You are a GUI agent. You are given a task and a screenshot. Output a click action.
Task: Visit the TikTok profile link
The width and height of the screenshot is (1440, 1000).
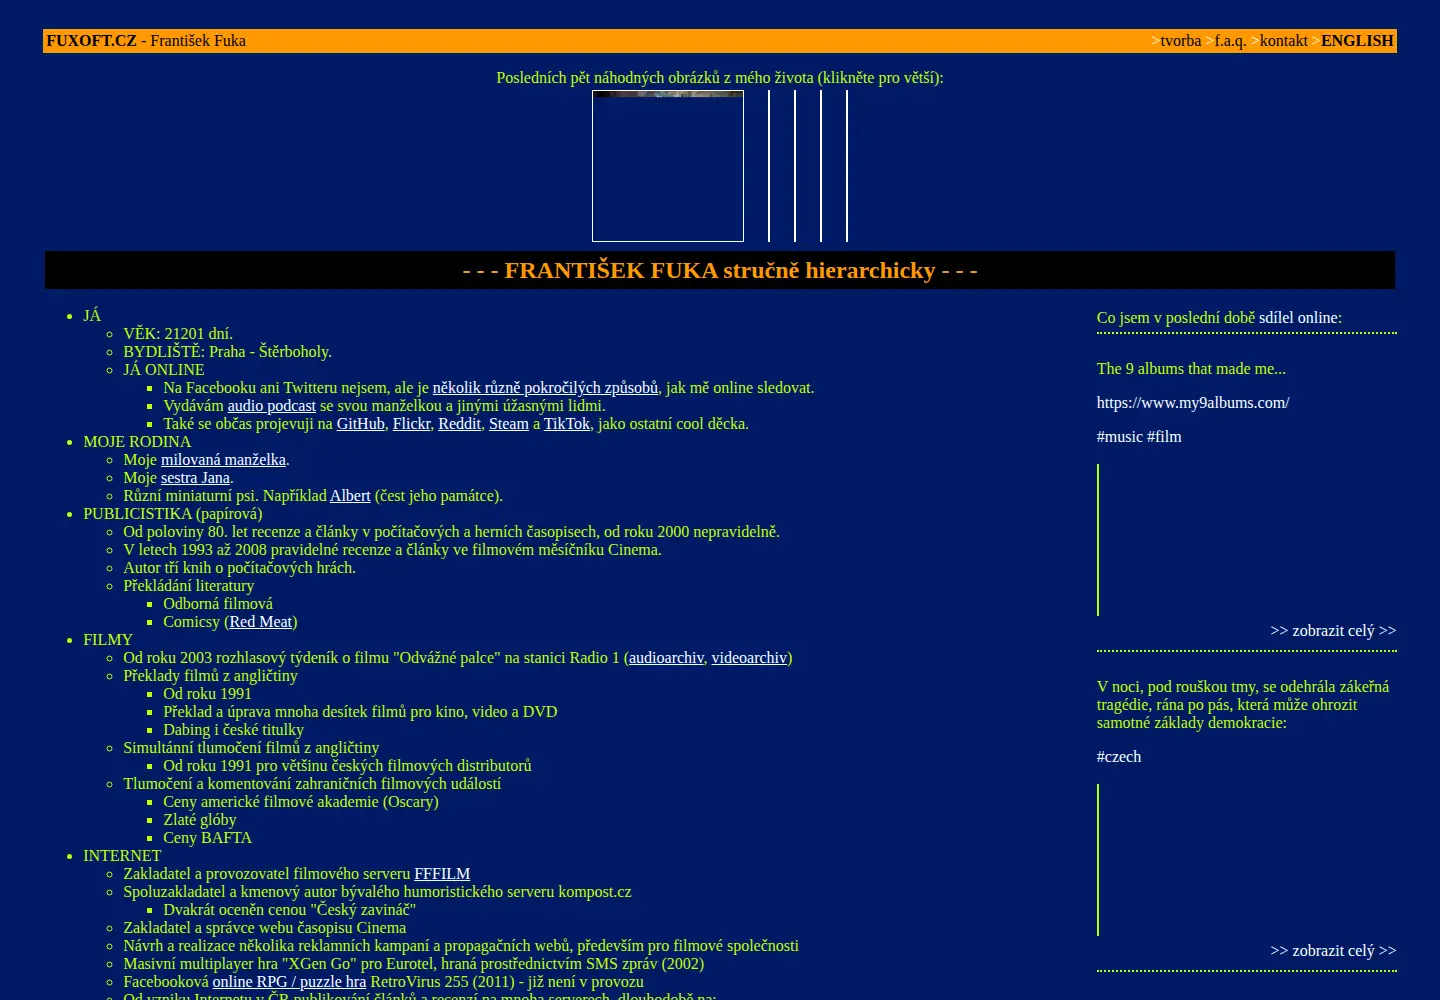pos(567,424)
